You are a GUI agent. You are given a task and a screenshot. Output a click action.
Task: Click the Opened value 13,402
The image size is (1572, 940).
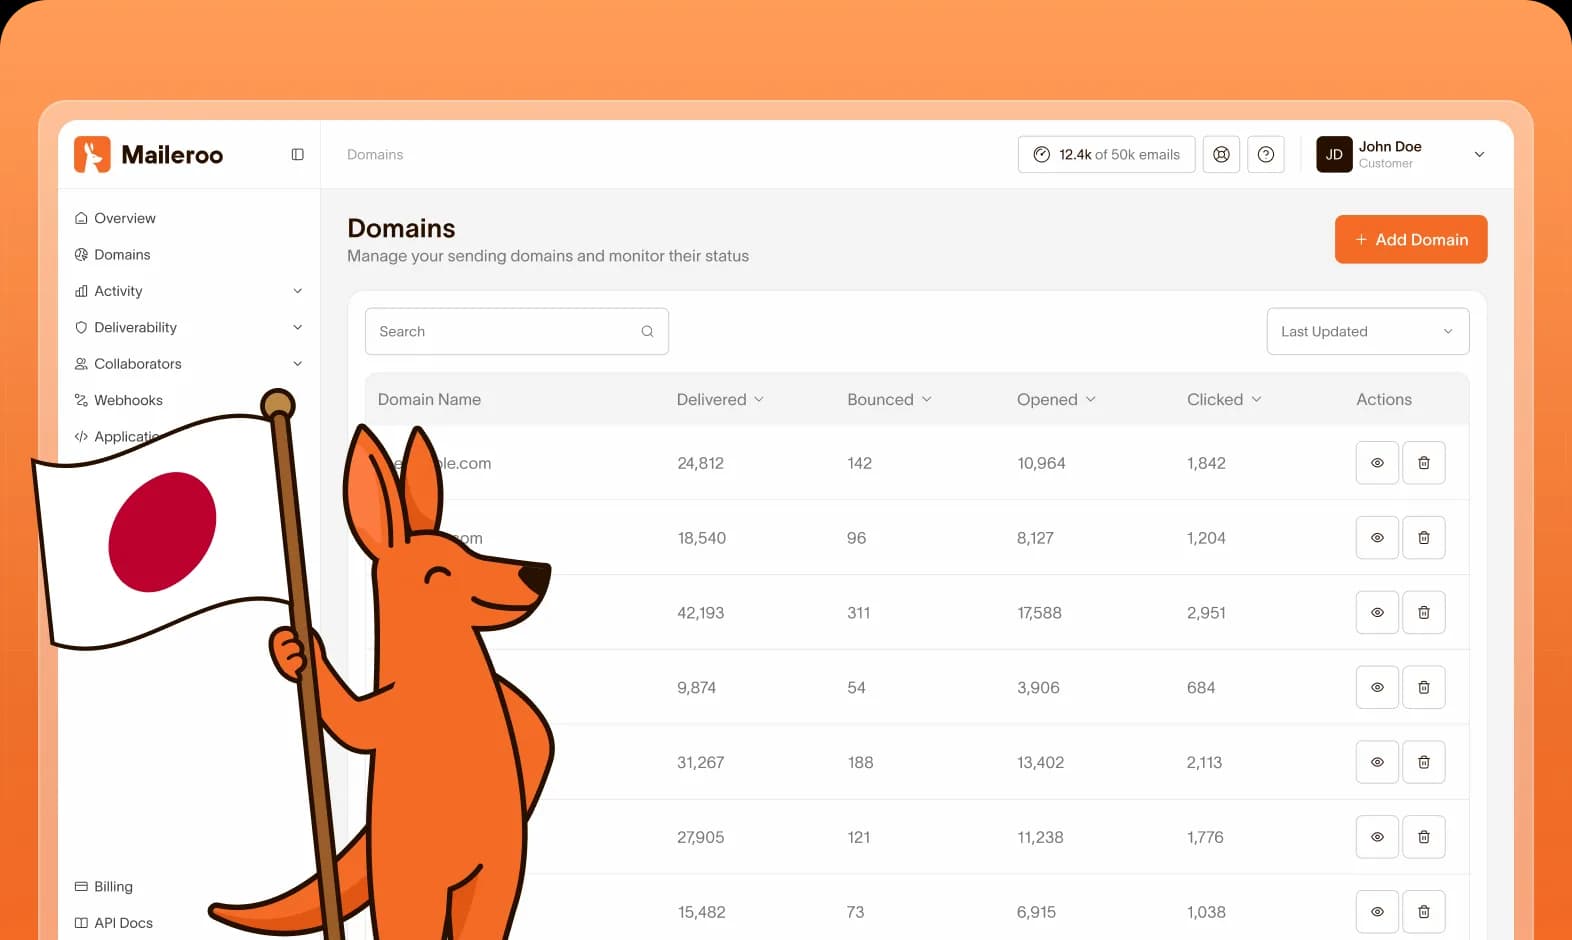pyautogui.click(x=1040, y=763)
